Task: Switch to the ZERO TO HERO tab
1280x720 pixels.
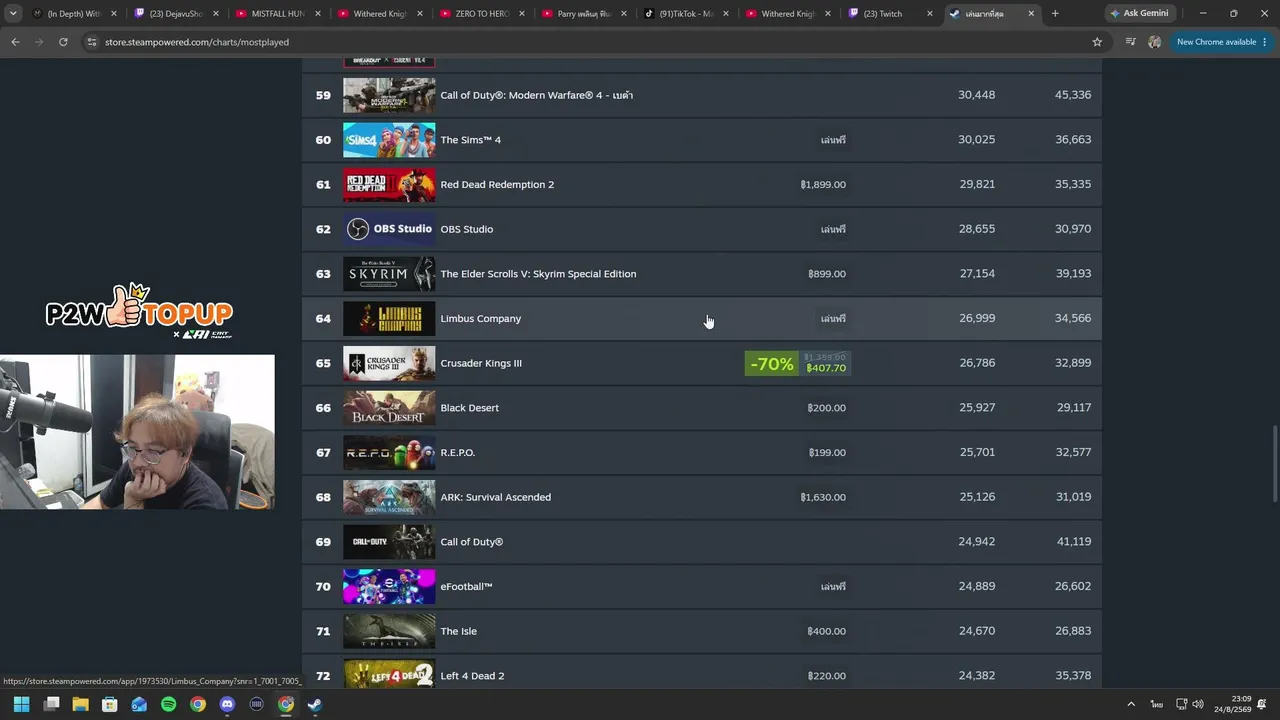Action: click(482, 14)
